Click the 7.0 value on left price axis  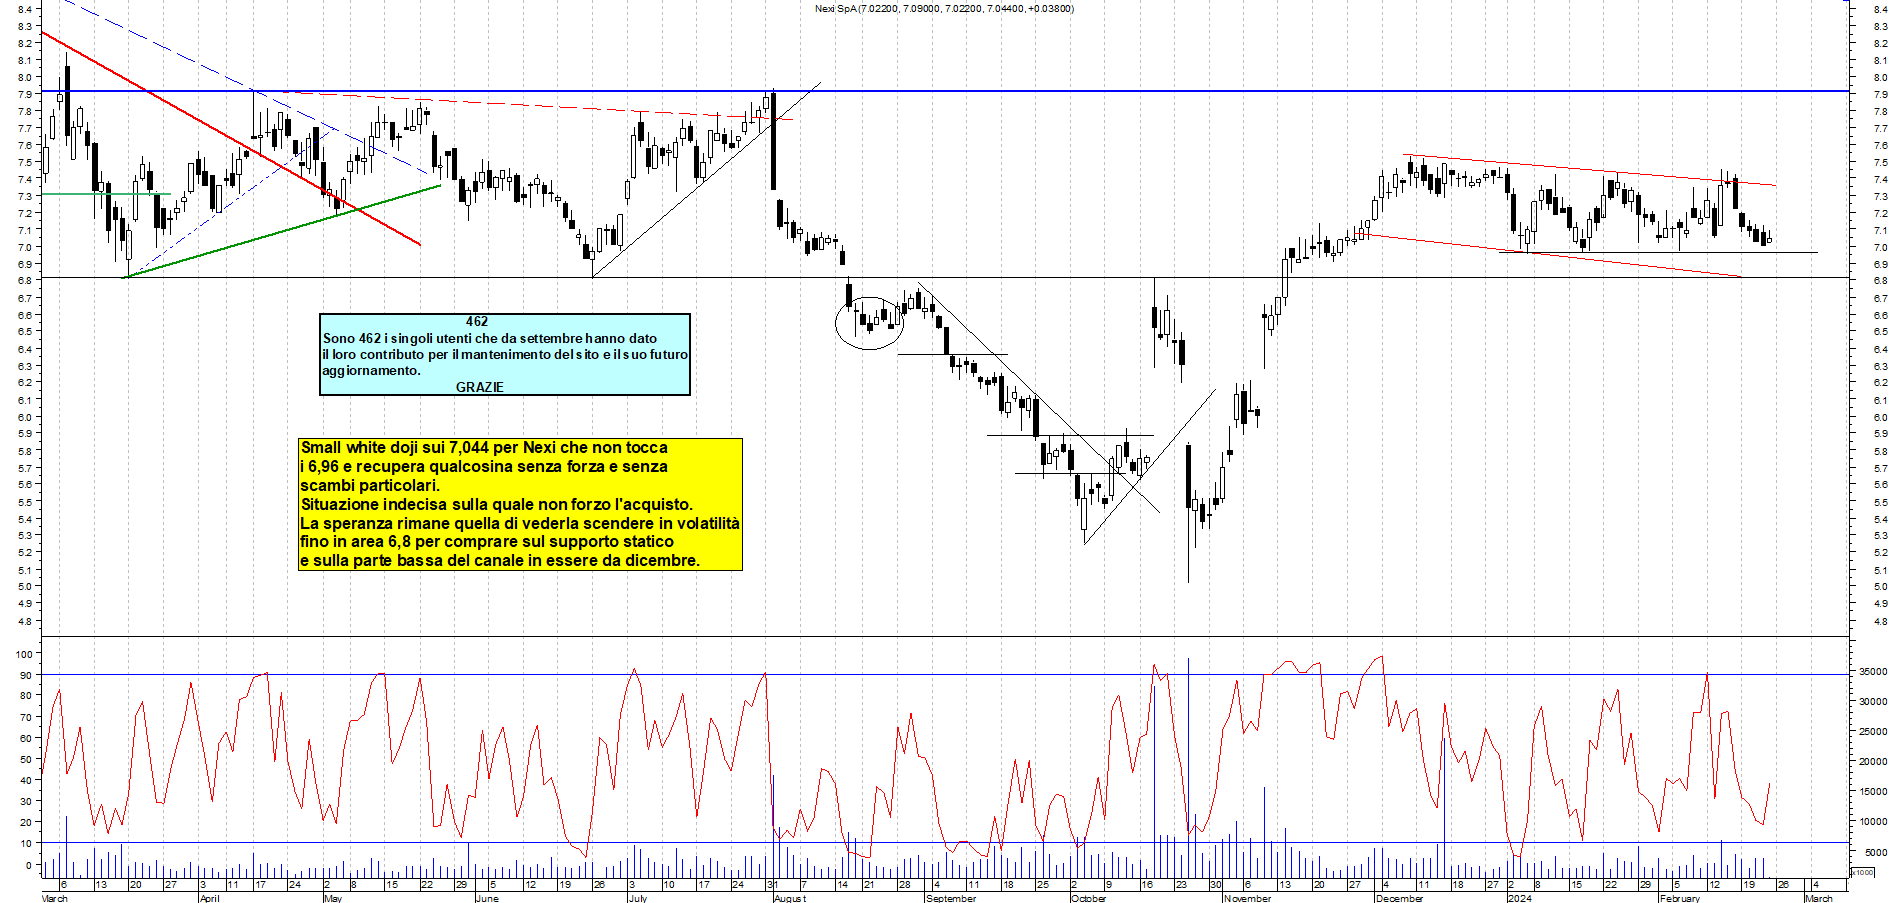pyautogui.click(x=24, y=247)
